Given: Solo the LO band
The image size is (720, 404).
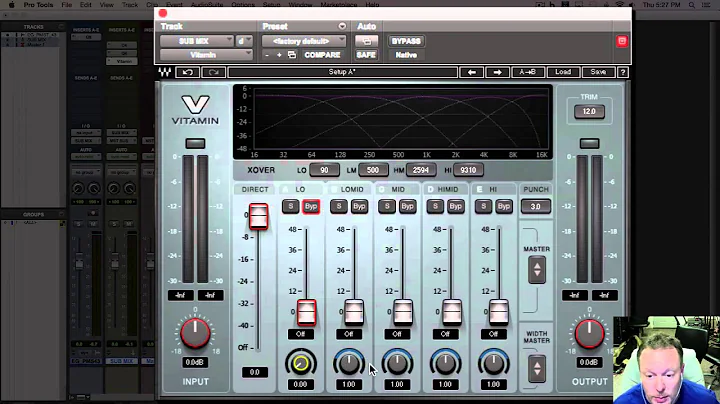Looking at the screenshot, I should 290,206.
